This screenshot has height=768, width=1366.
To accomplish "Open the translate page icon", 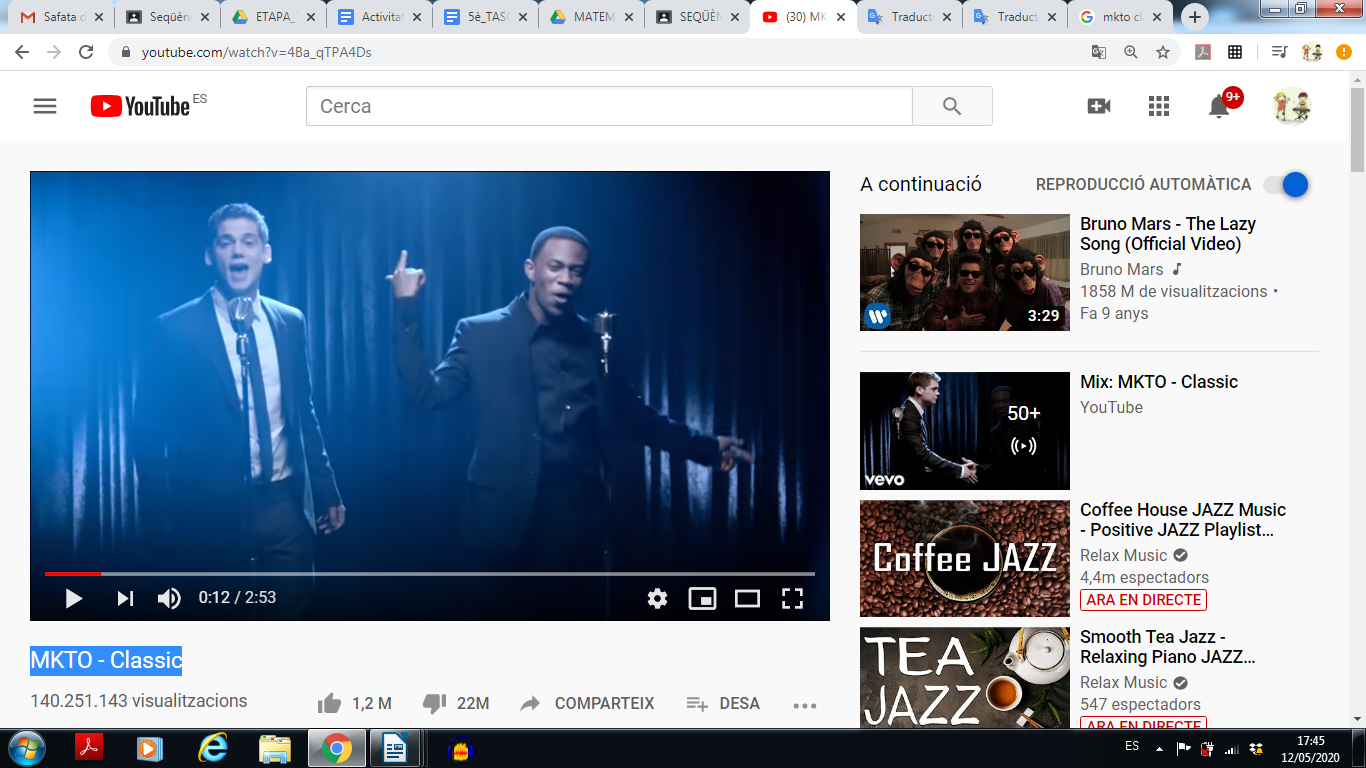I will (x=1099, y=52).
